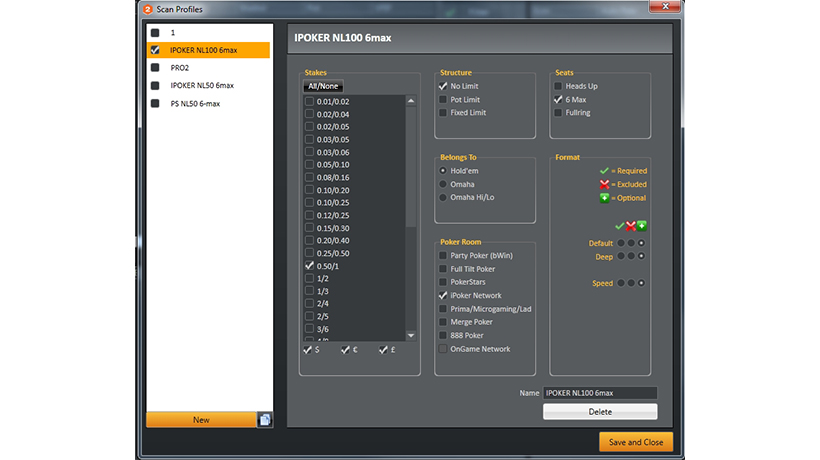Click the stakes list scroll up arrow
Viewport: 820px width, 460px height.
click(x=411, y=101)
